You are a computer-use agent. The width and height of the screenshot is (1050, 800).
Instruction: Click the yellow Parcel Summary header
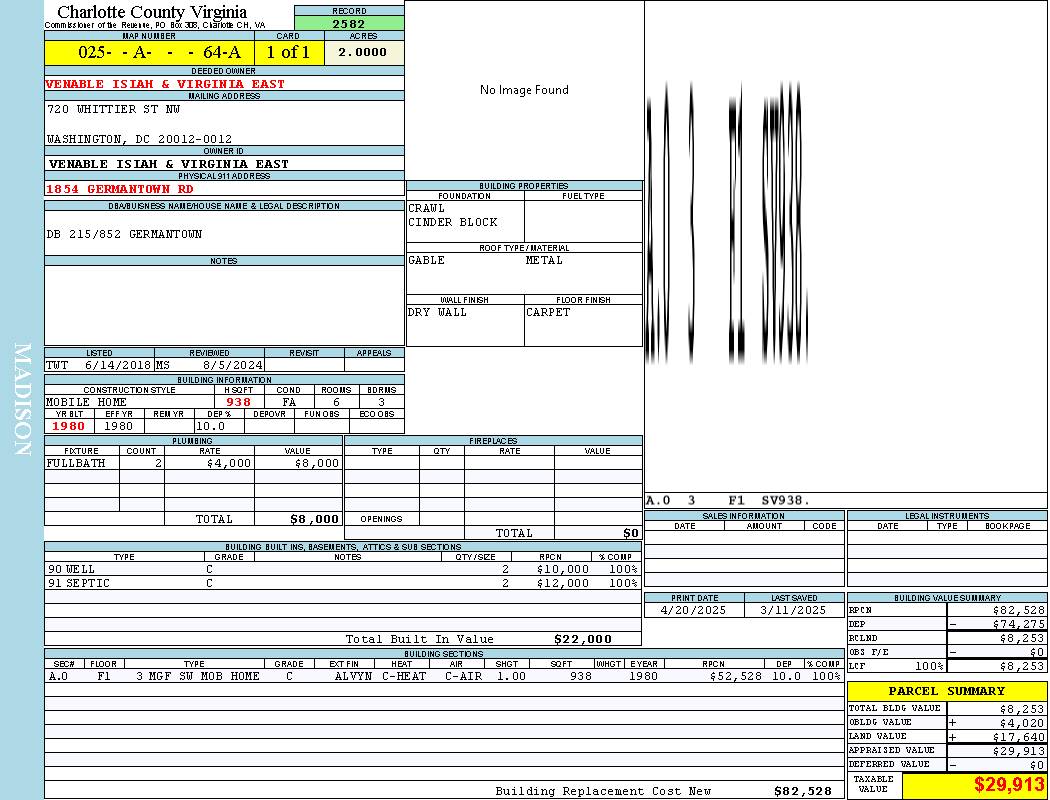(x=946, y=691)
